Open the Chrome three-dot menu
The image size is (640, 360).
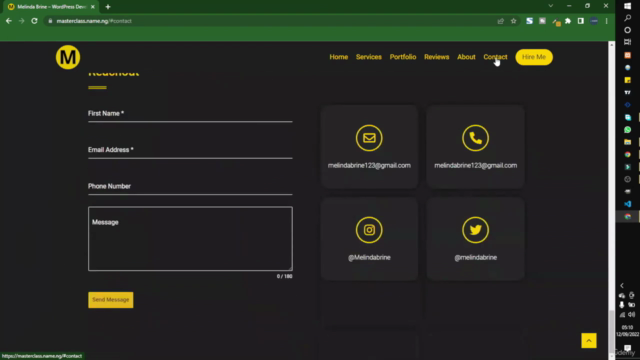[607, 21]
